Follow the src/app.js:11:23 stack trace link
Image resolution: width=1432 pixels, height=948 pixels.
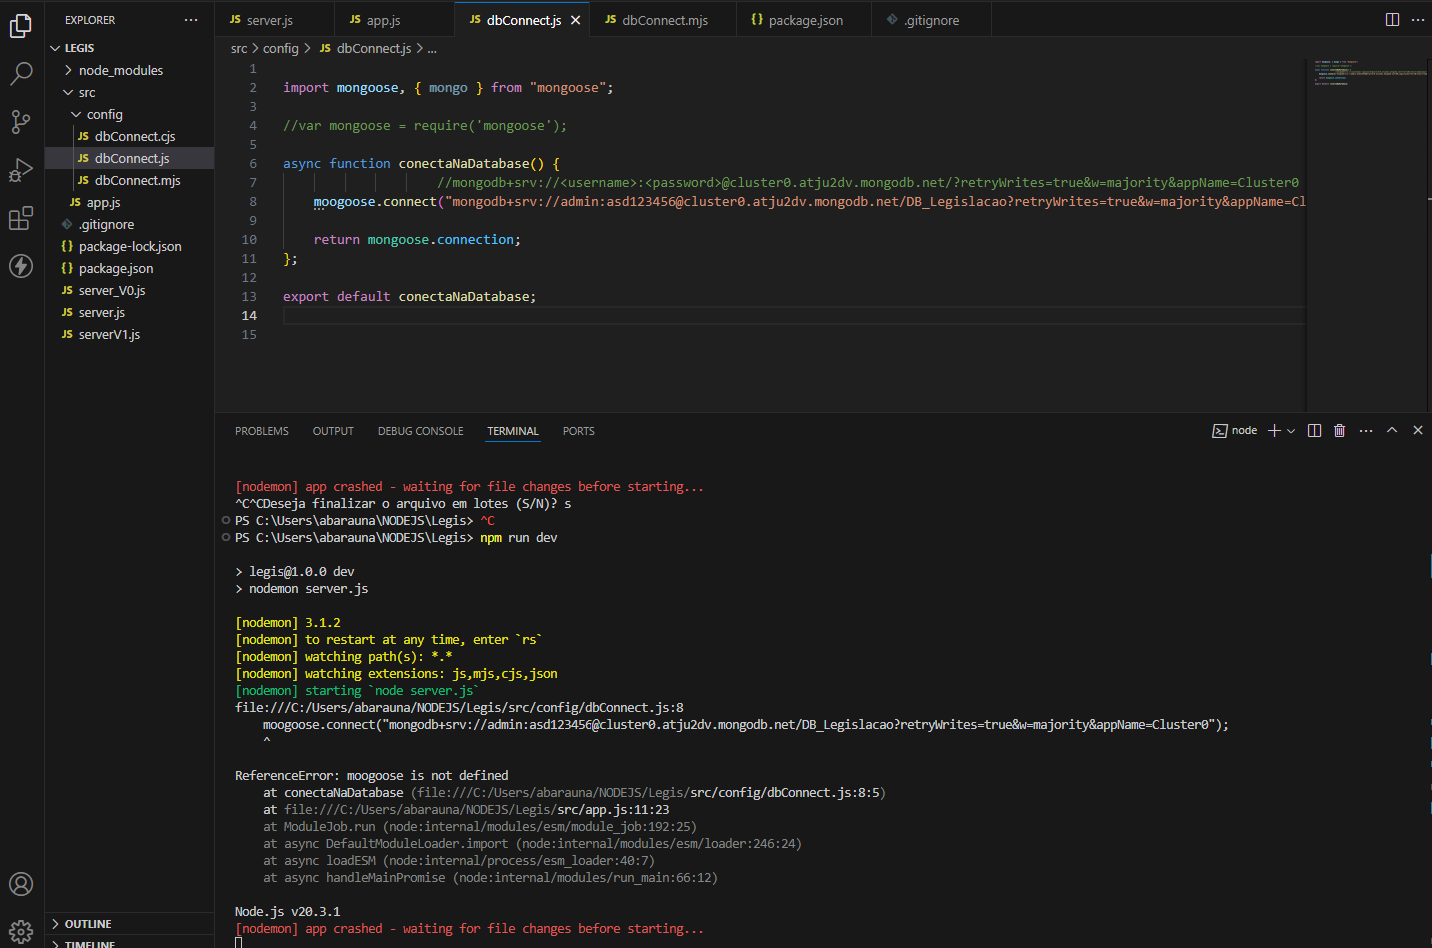pos(613,809)
